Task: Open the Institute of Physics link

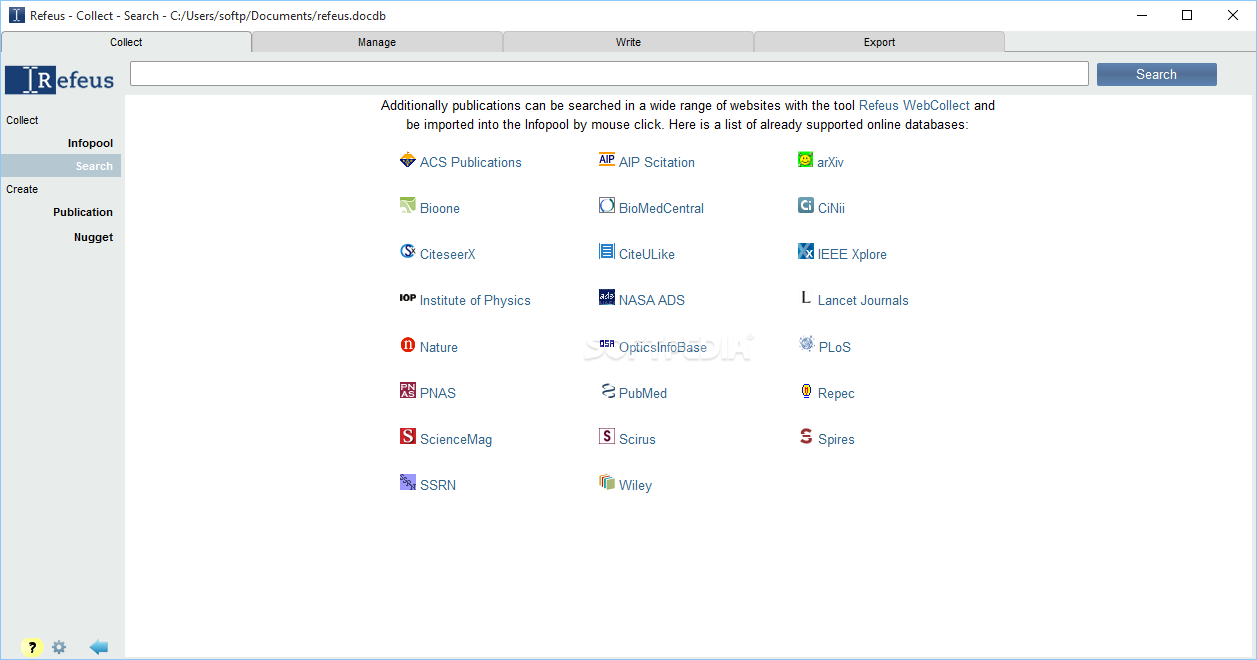Action: click(475, 300)
